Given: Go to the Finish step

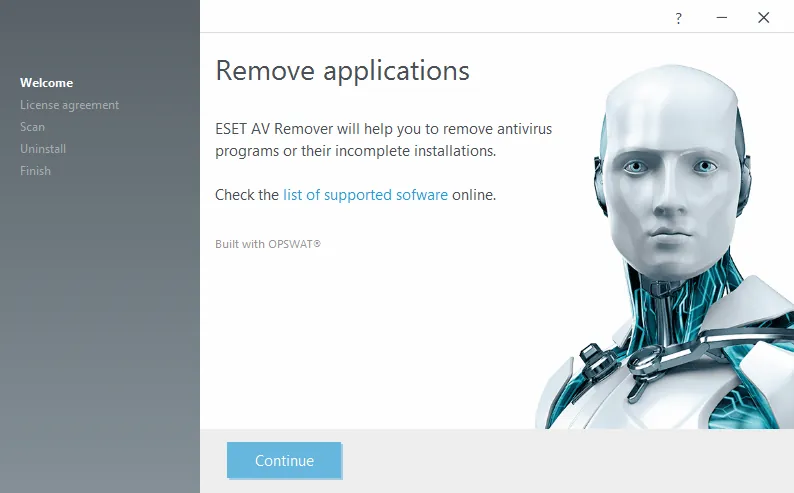Looking at the screenshot, I should [35, 171].
